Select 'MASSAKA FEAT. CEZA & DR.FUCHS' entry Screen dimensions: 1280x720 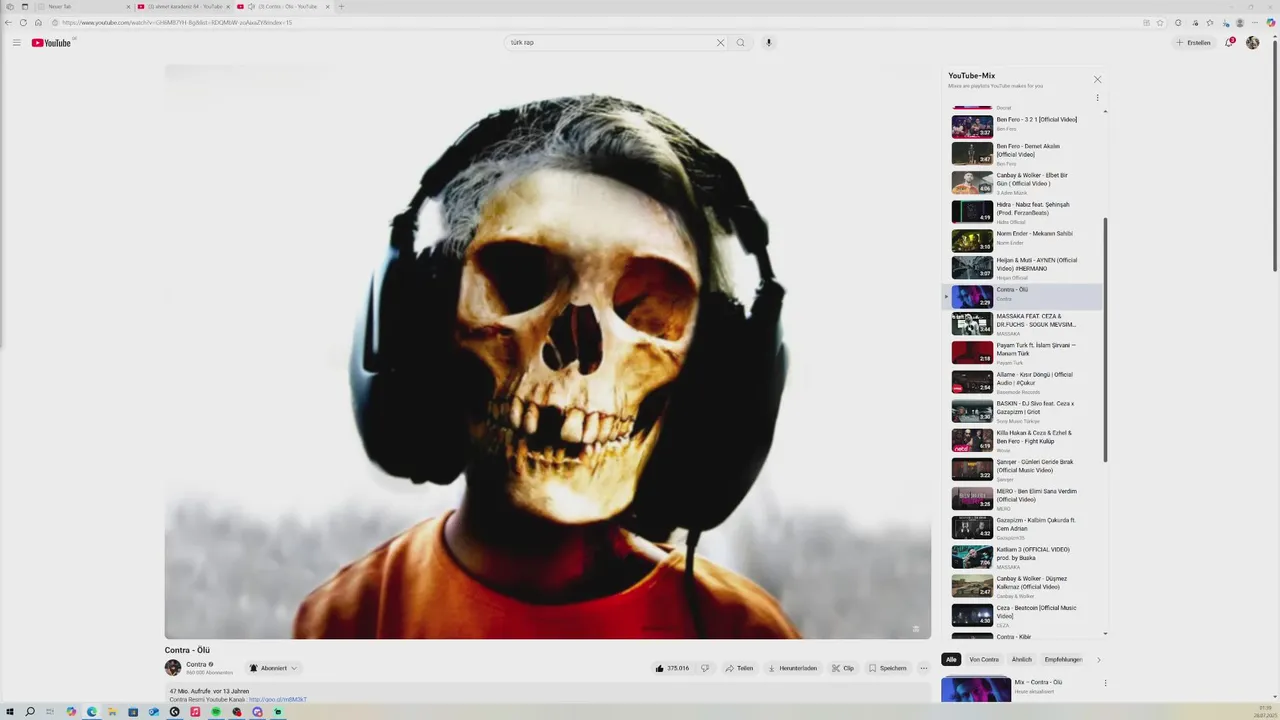click(x=1023, y=323)
